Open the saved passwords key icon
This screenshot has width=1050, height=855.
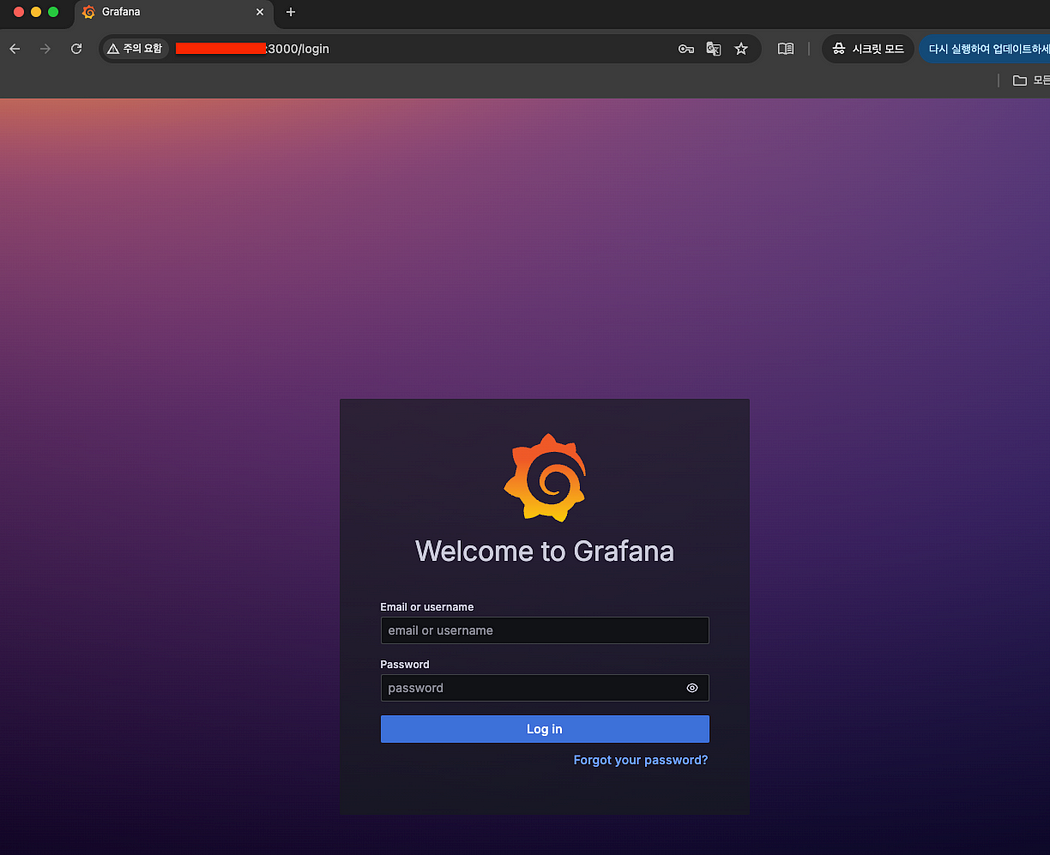tap(686, 49)
